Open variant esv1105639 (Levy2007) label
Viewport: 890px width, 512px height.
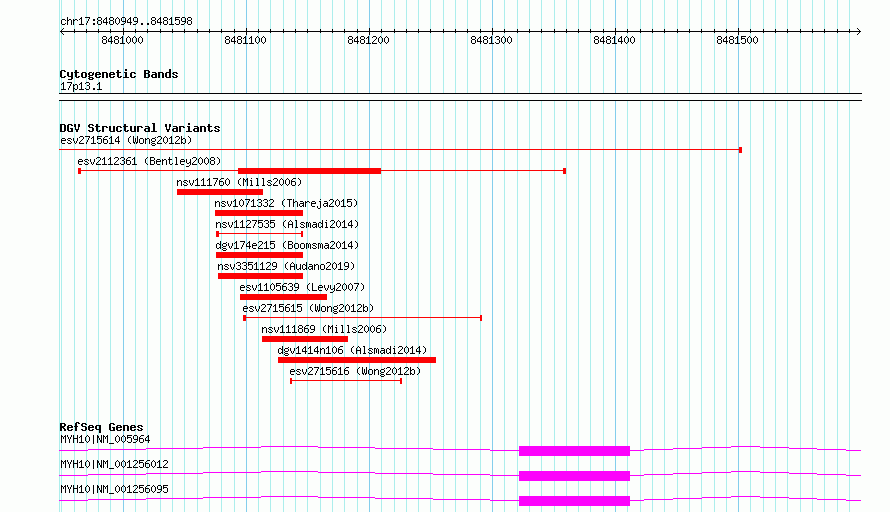302,287
